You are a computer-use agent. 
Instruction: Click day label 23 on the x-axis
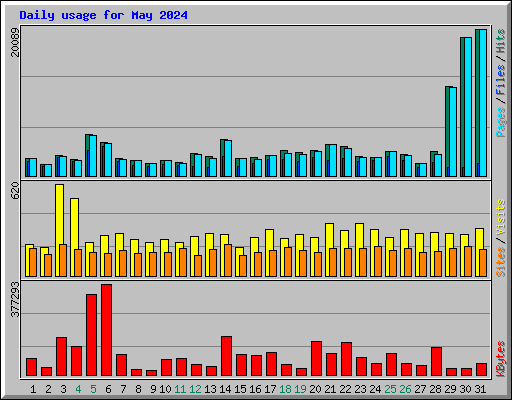pos(360,389)
